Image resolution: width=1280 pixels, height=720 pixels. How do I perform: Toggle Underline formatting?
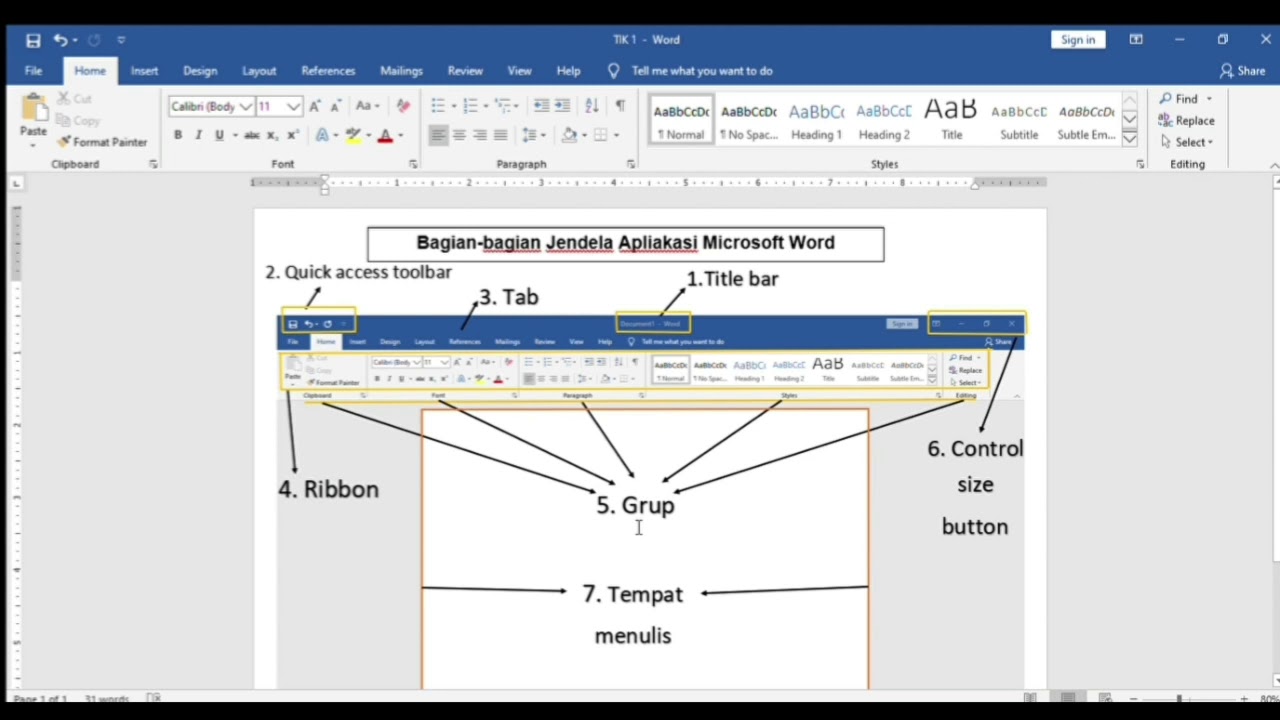[219, 135]
